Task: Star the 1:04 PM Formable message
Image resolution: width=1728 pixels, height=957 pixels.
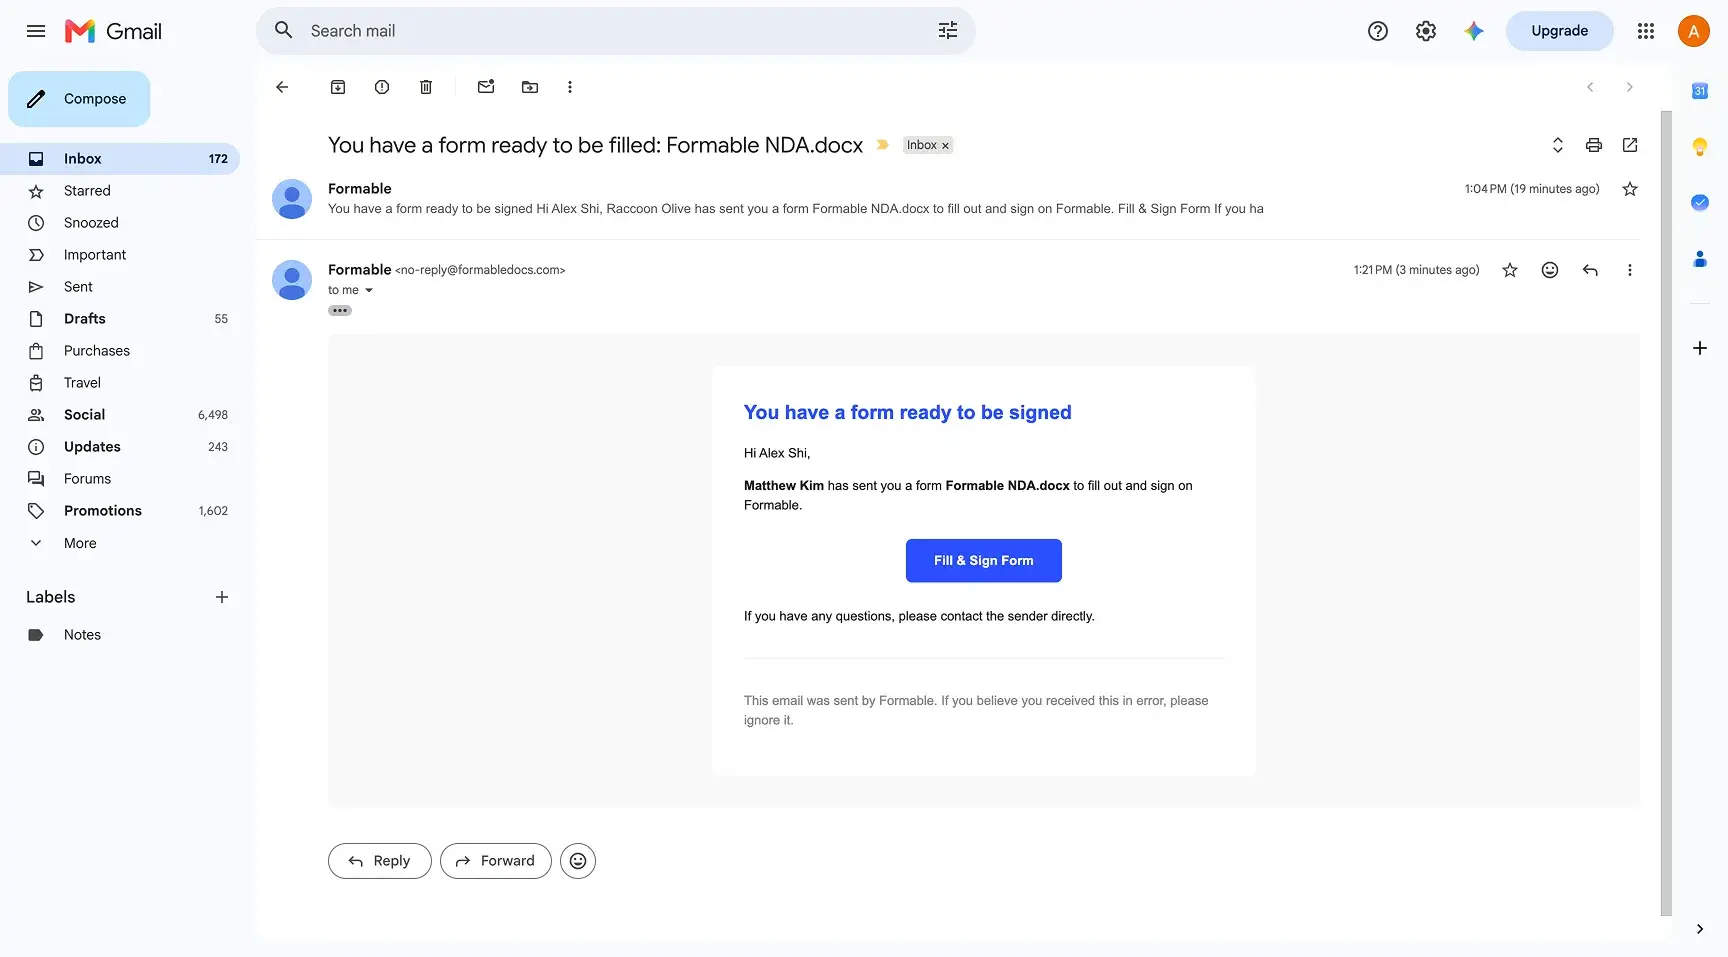Action: pos(1630,189)
